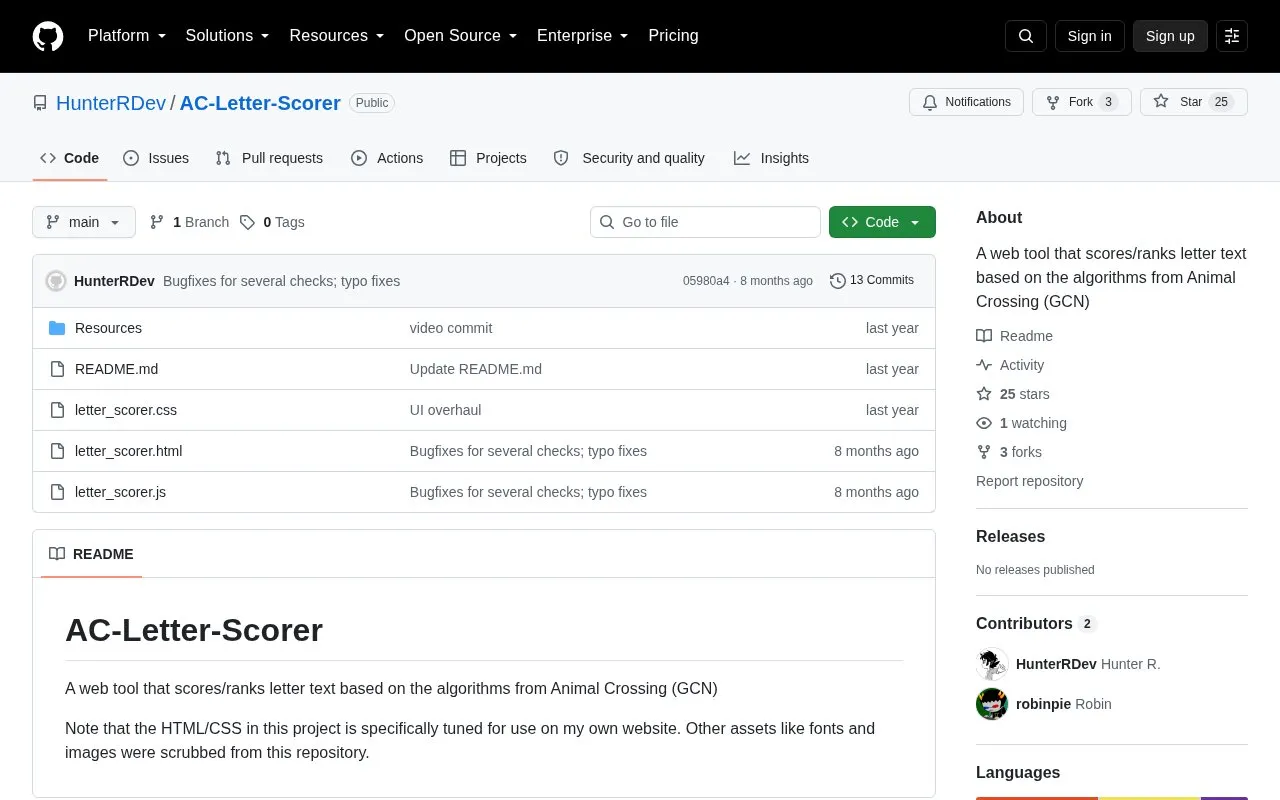Image resolution: width=1280 pixels, height=800 pixels.
Task: Click the Notifications button
Action: [x=966, y=102]
